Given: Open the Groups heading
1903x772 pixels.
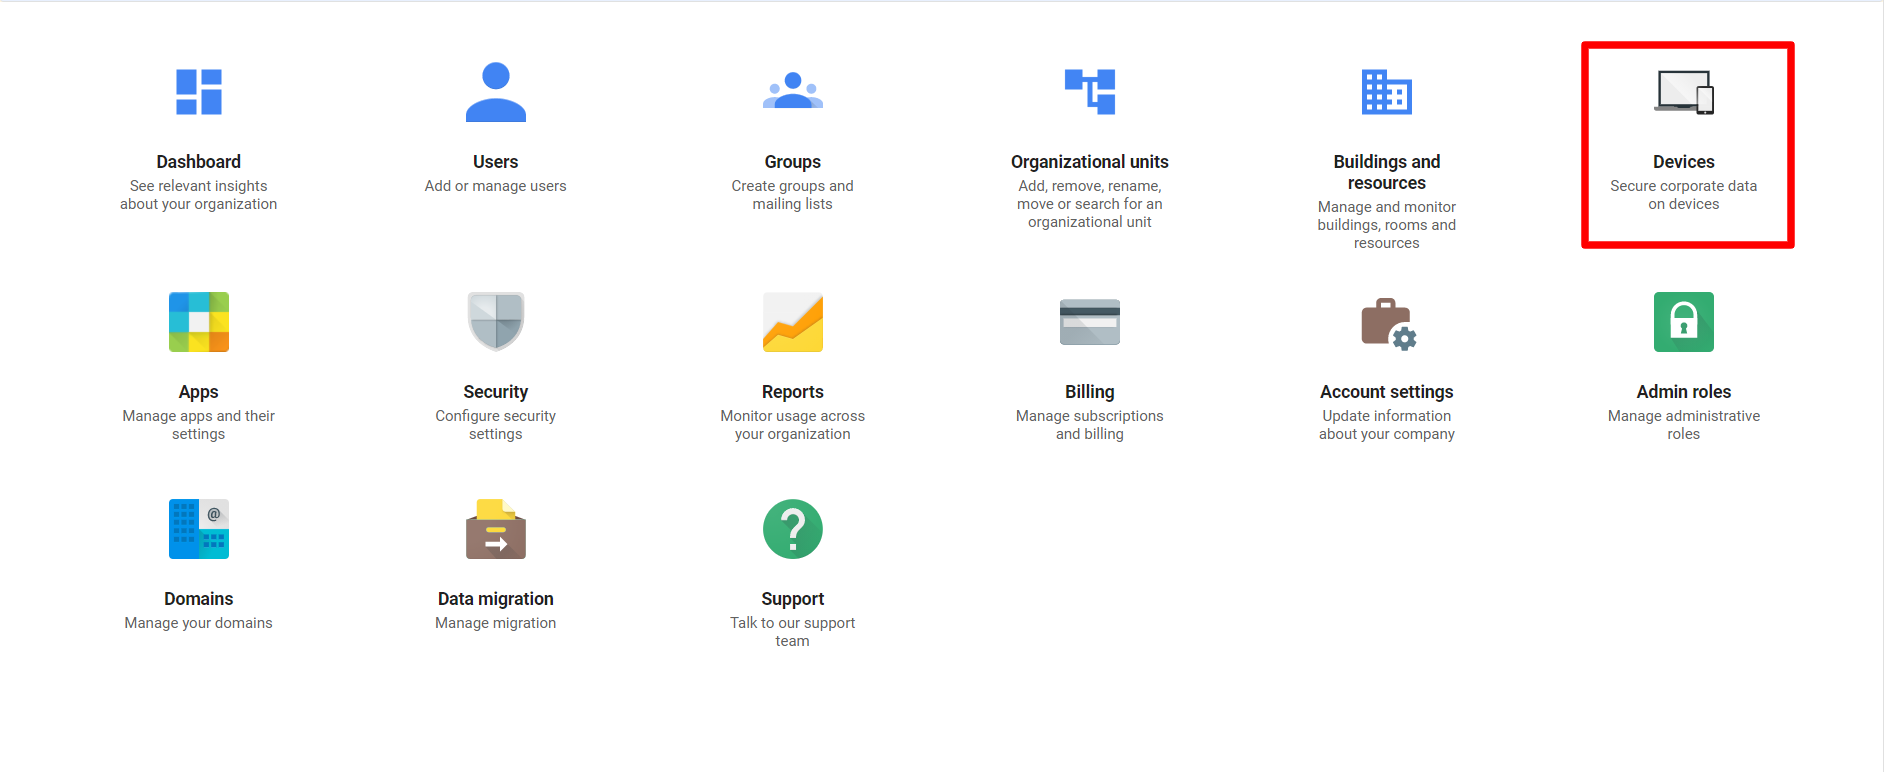Looking at the screenshot, I should 793,162.
